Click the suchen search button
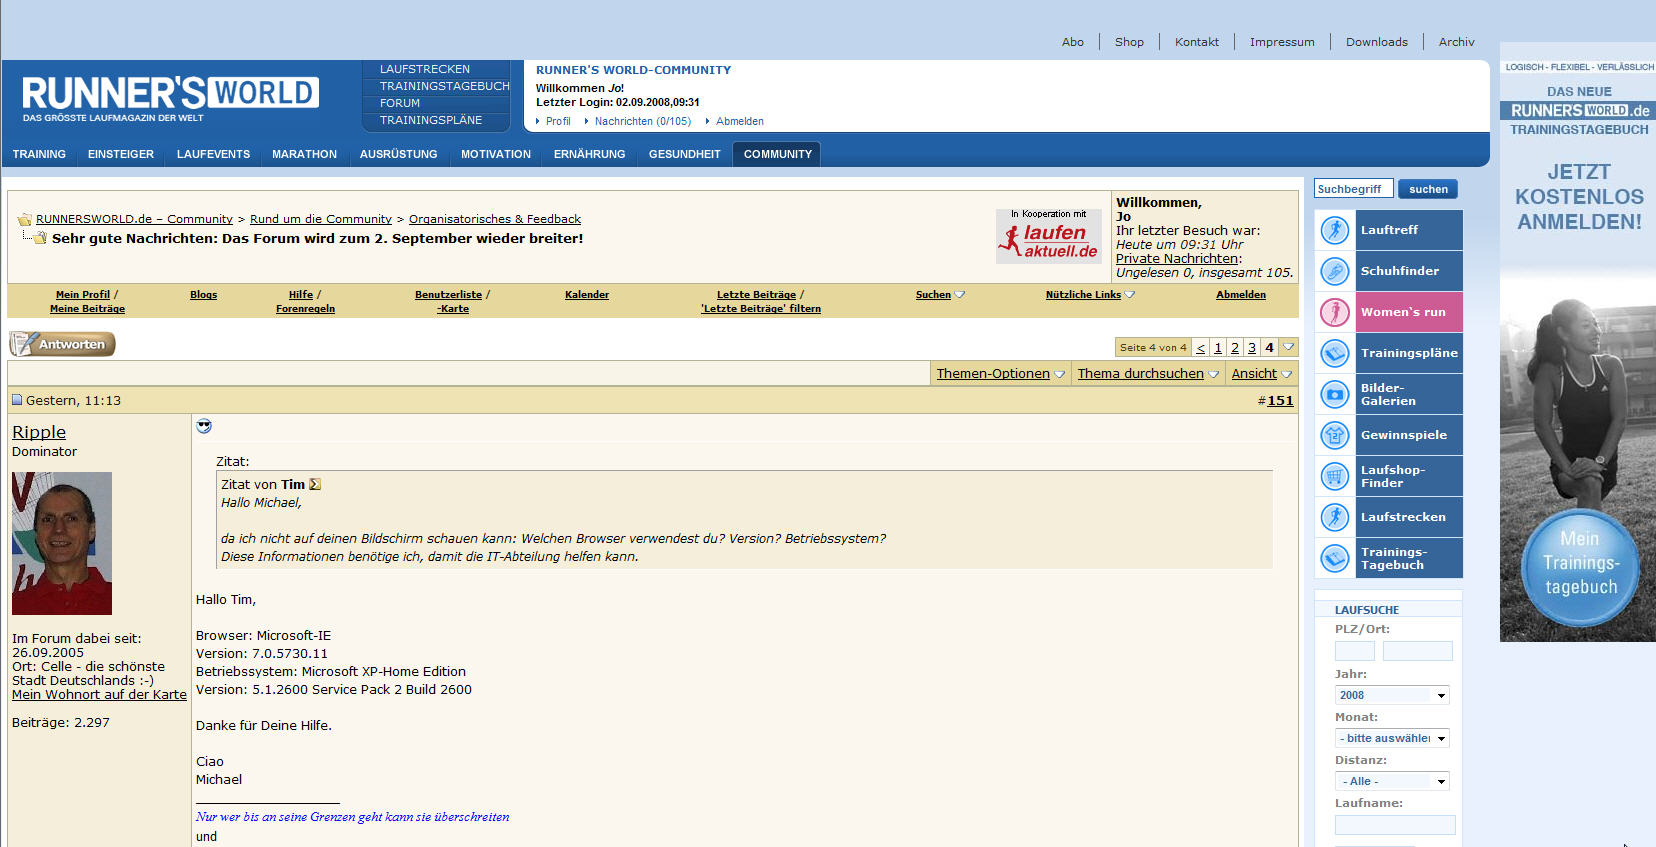Viewport: 1656px width, 847px height. tap(1428, 189)
